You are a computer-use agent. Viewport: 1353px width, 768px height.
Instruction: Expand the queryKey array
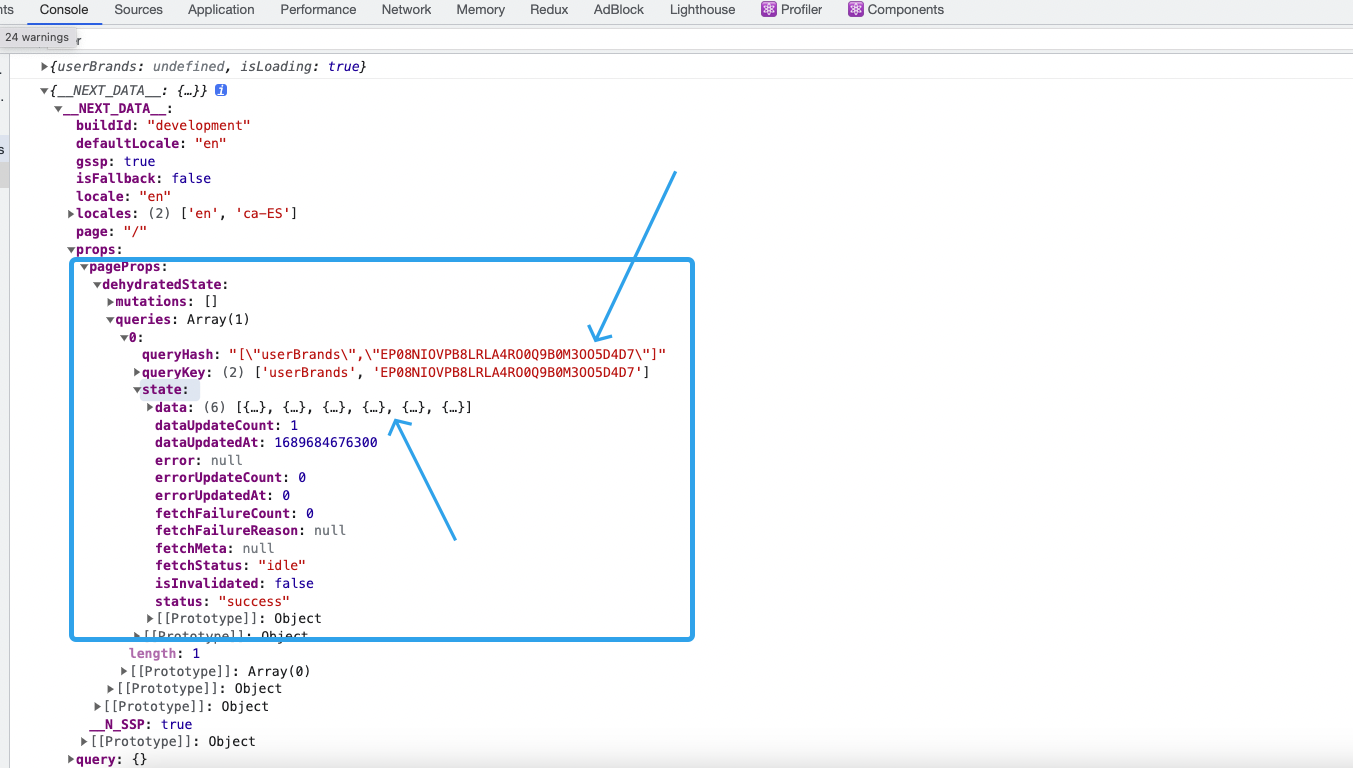point(137,372)
